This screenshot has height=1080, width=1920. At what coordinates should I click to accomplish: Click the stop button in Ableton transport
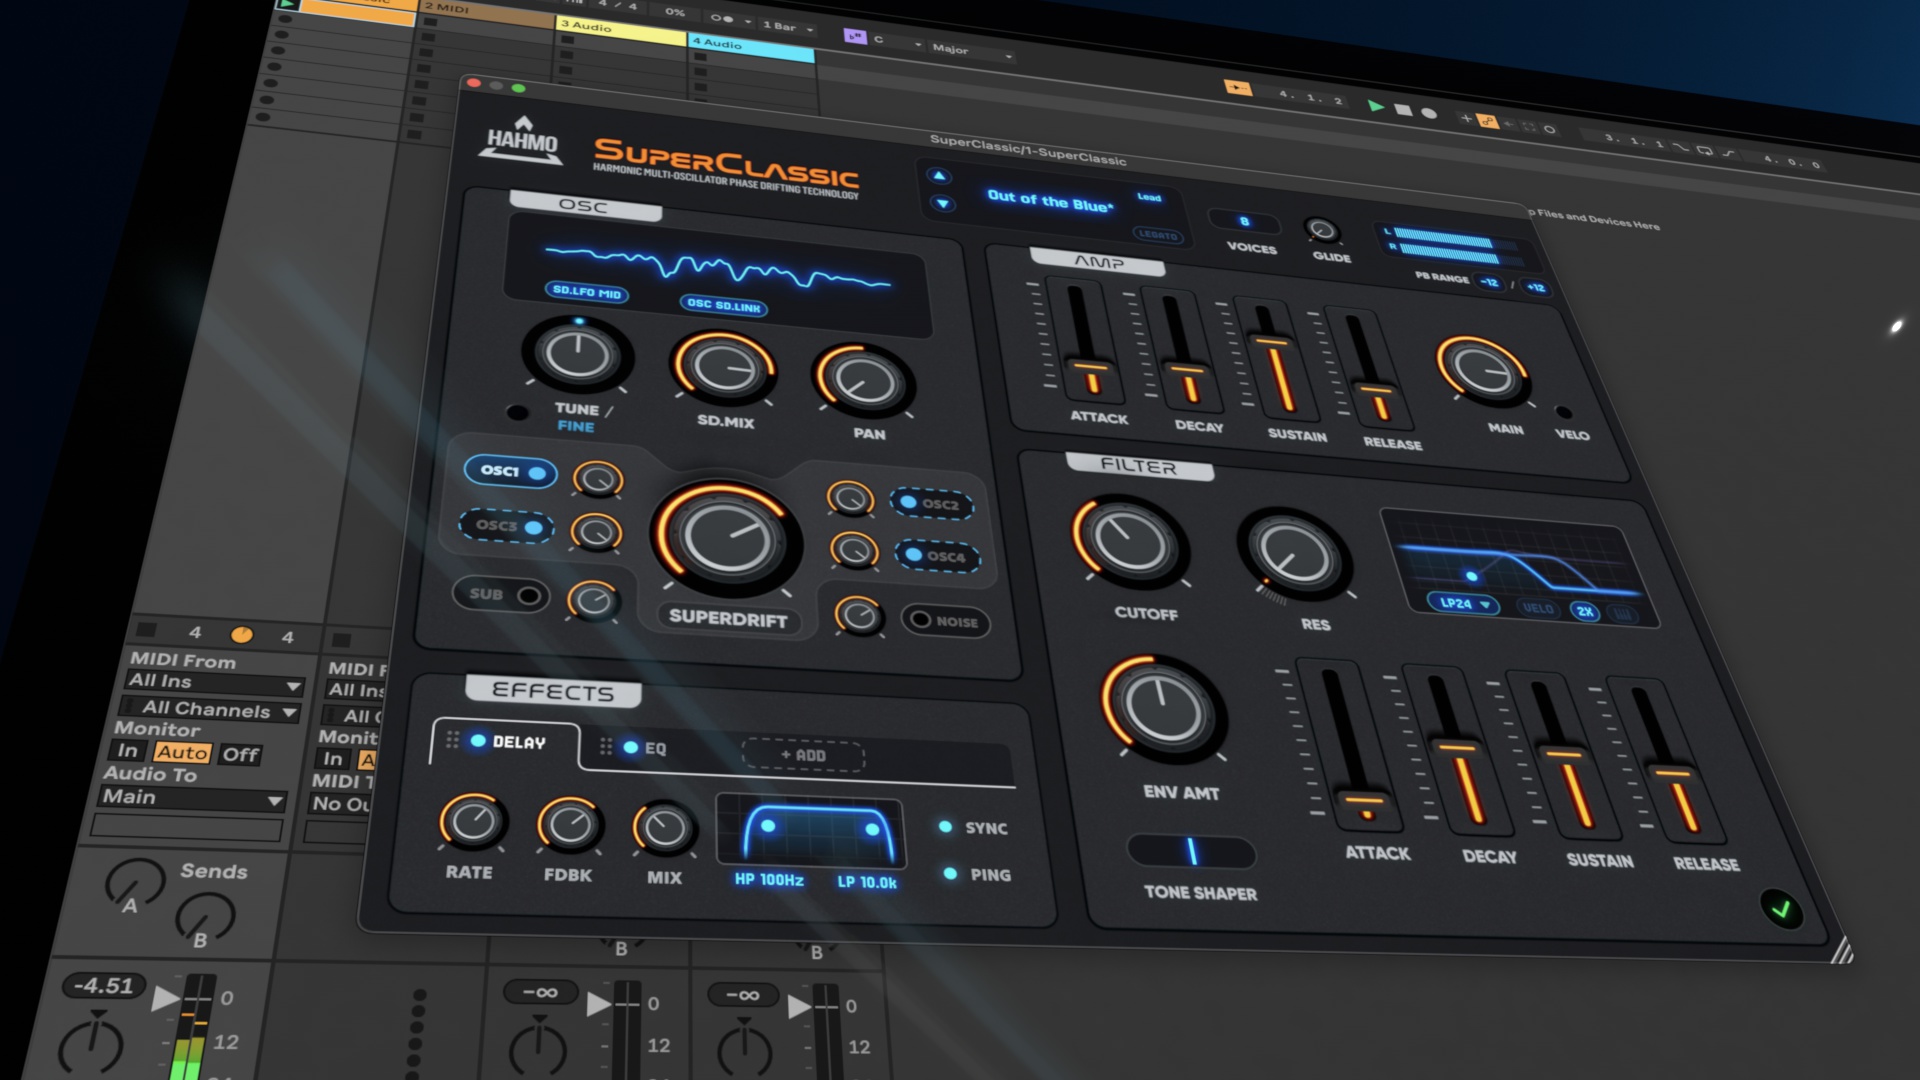(1404, 110)
